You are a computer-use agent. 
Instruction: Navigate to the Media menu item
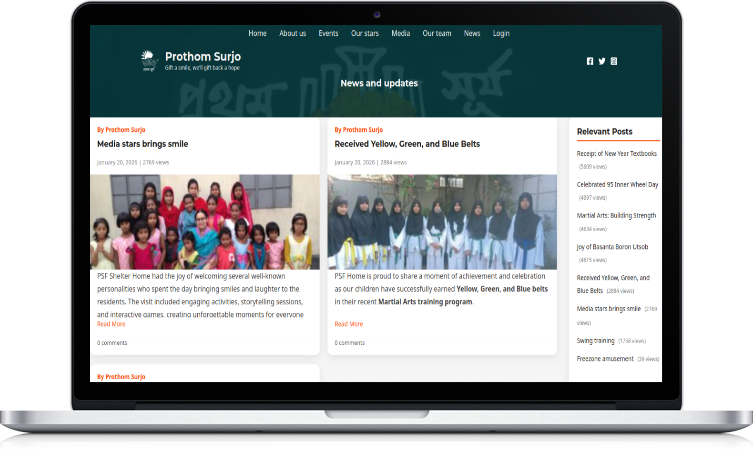coord(401,33)
